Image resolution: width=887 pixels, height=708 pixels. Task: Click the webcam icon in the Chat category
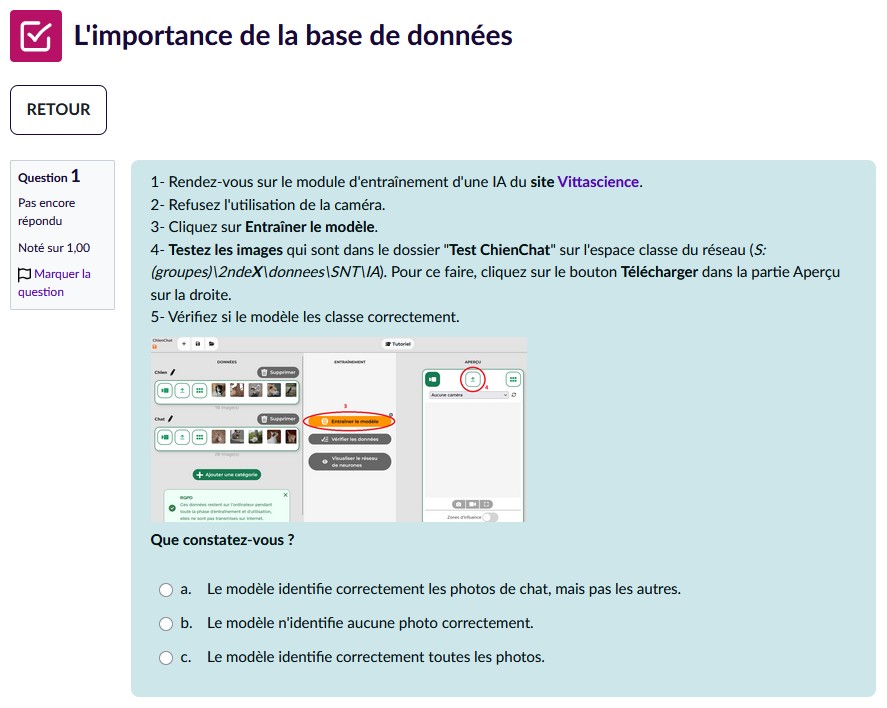click(165, 436)
